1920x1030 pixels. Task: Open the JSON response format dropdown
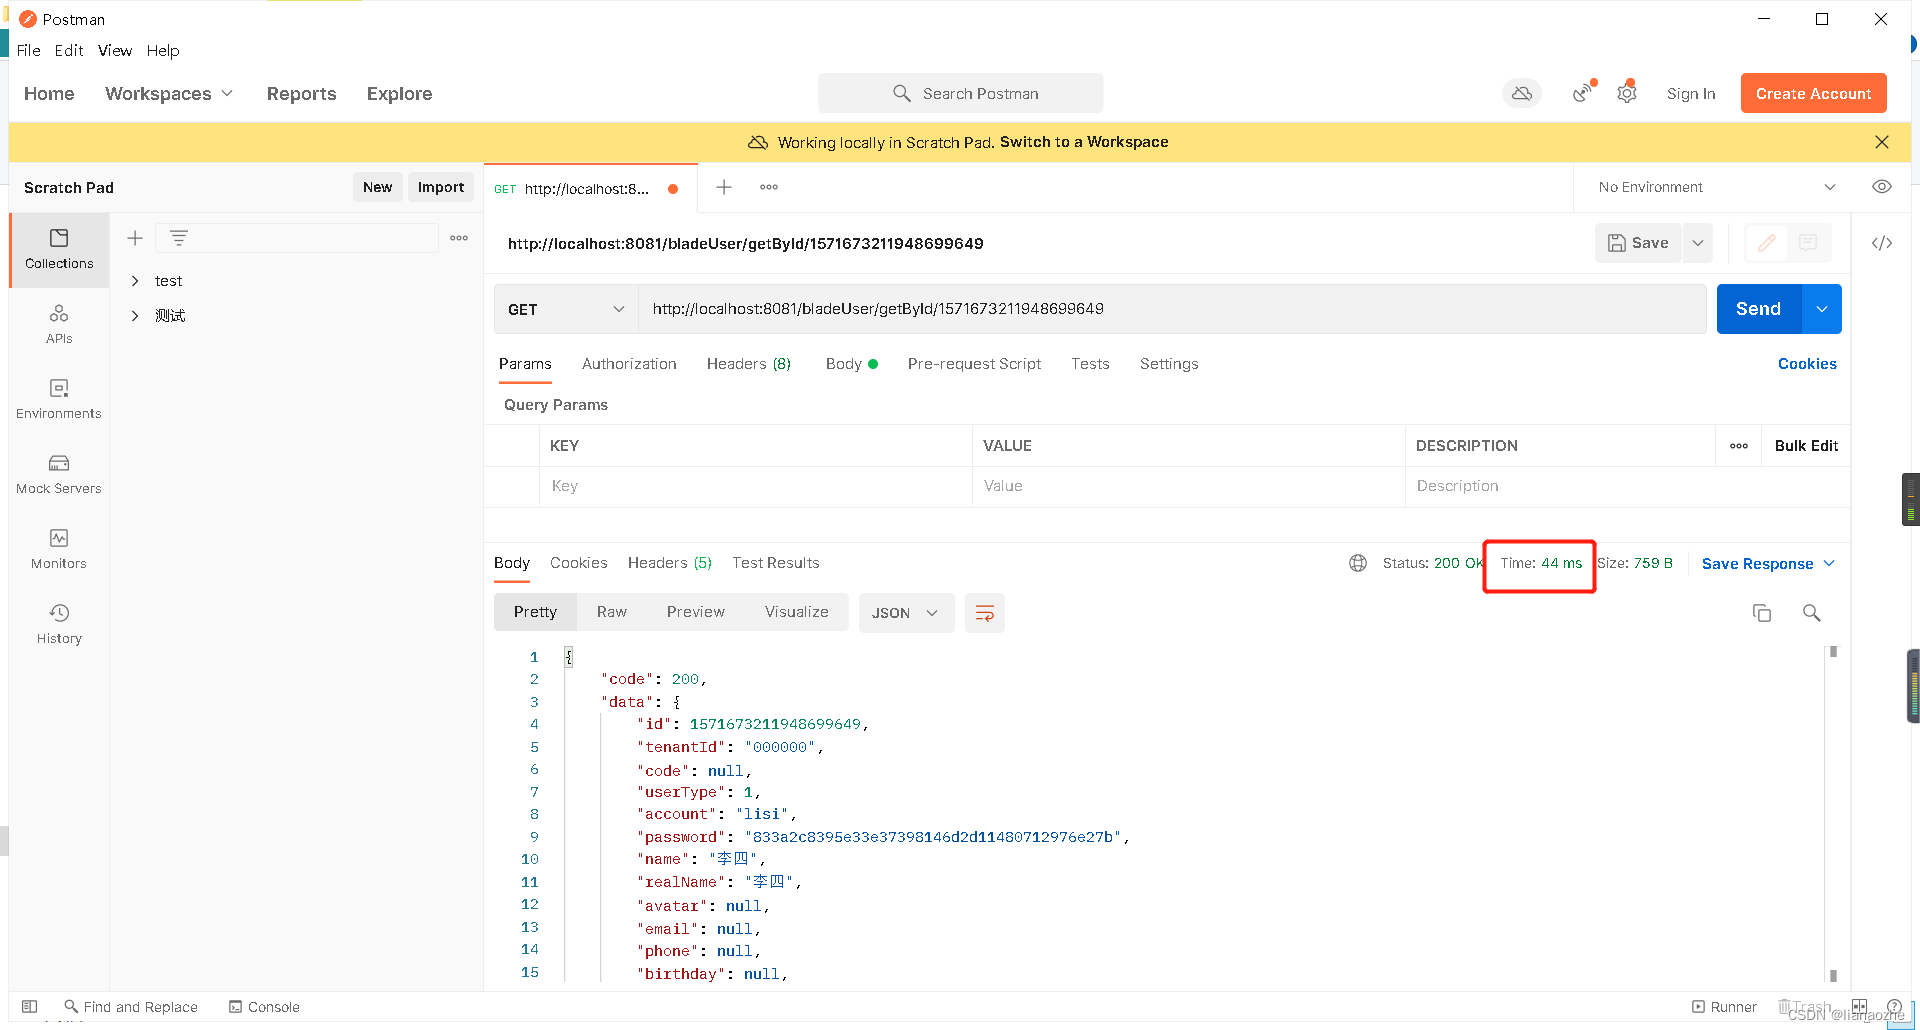[x=905, y=612]
